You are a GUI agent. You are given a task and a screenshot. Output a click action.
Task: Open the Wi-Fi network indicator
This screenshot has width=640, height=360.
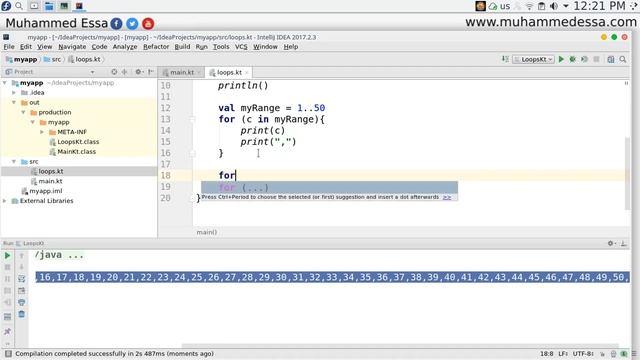[x=529, y=6]
